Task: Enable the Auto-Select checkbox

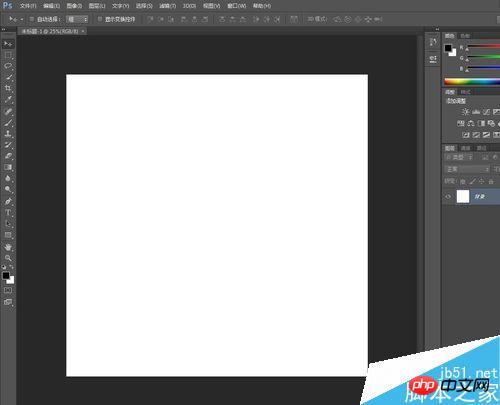Action: coord(32,19)
